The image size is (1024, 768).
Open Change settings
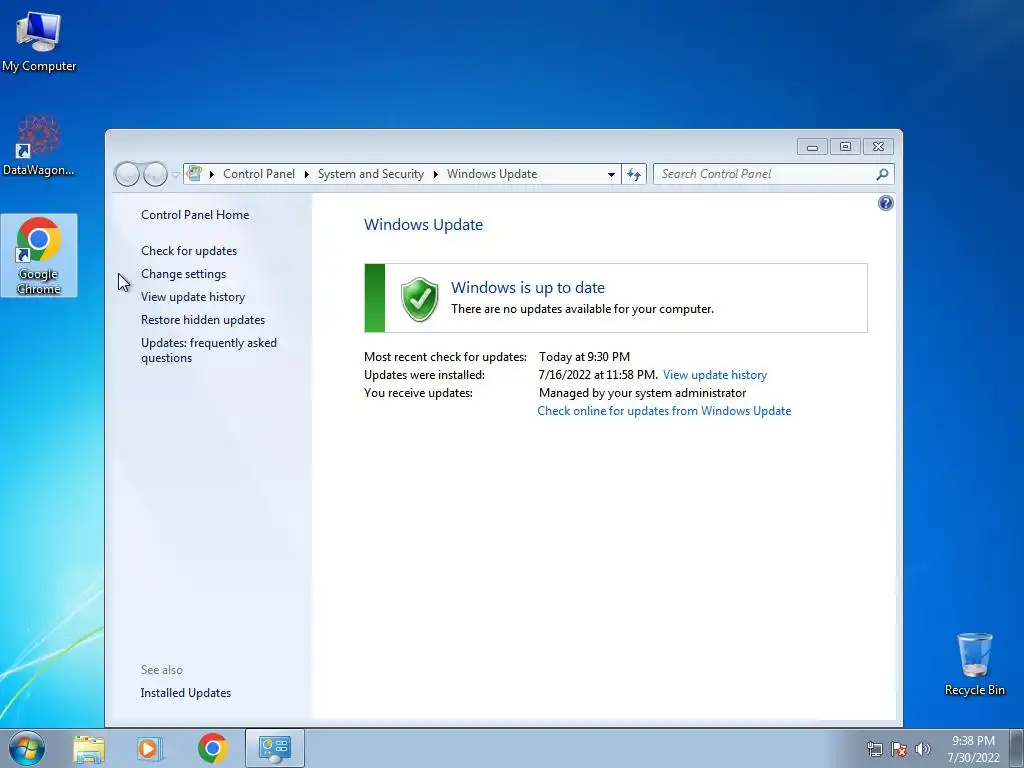tap(184, 274)
